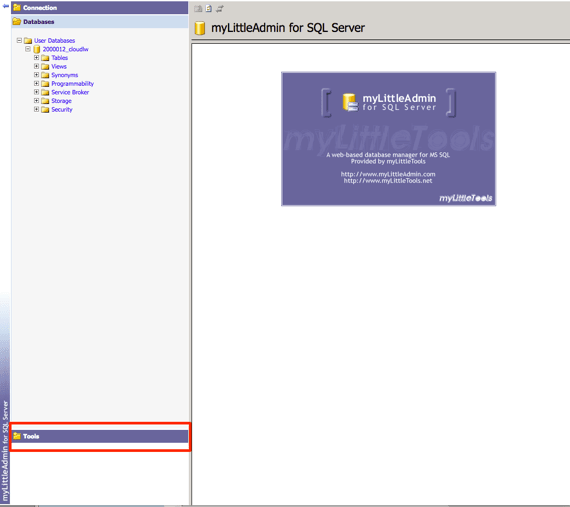Expand the Service Broker node
The image size is (570, 507).
click(36, 92)
